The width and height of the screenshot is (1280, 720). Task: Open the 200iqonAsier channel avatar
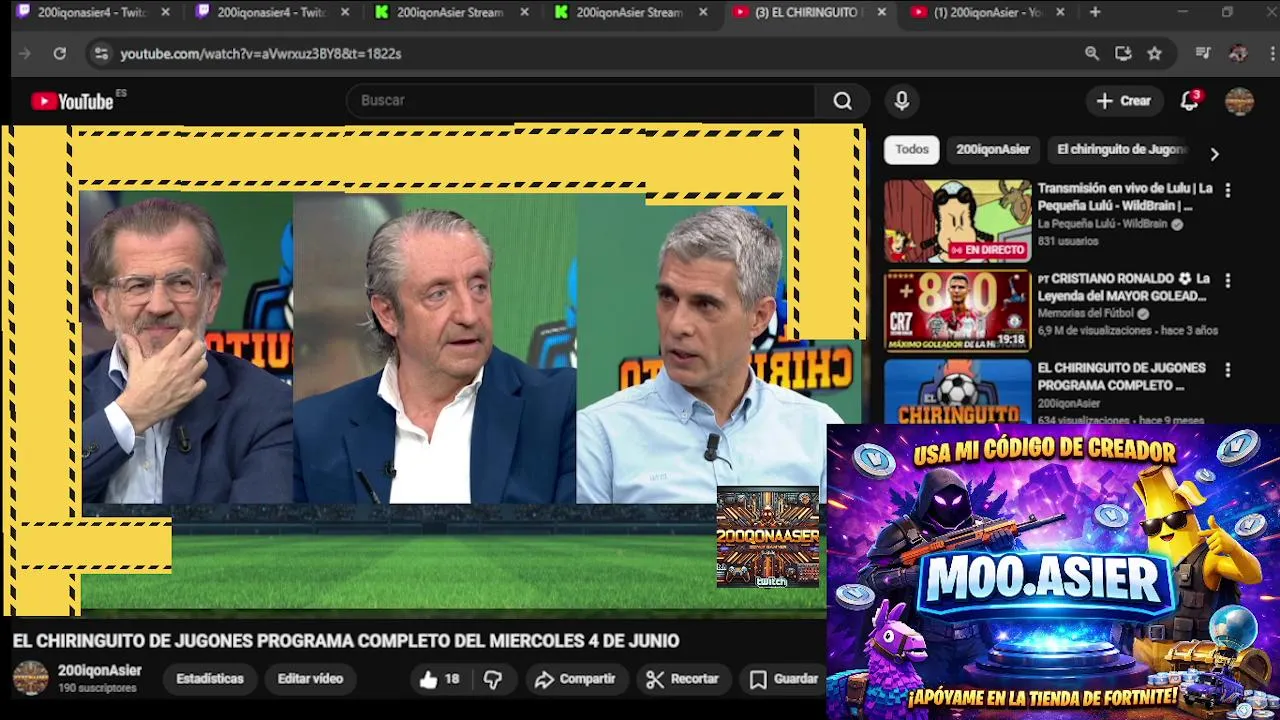click(x=30, y=678)
